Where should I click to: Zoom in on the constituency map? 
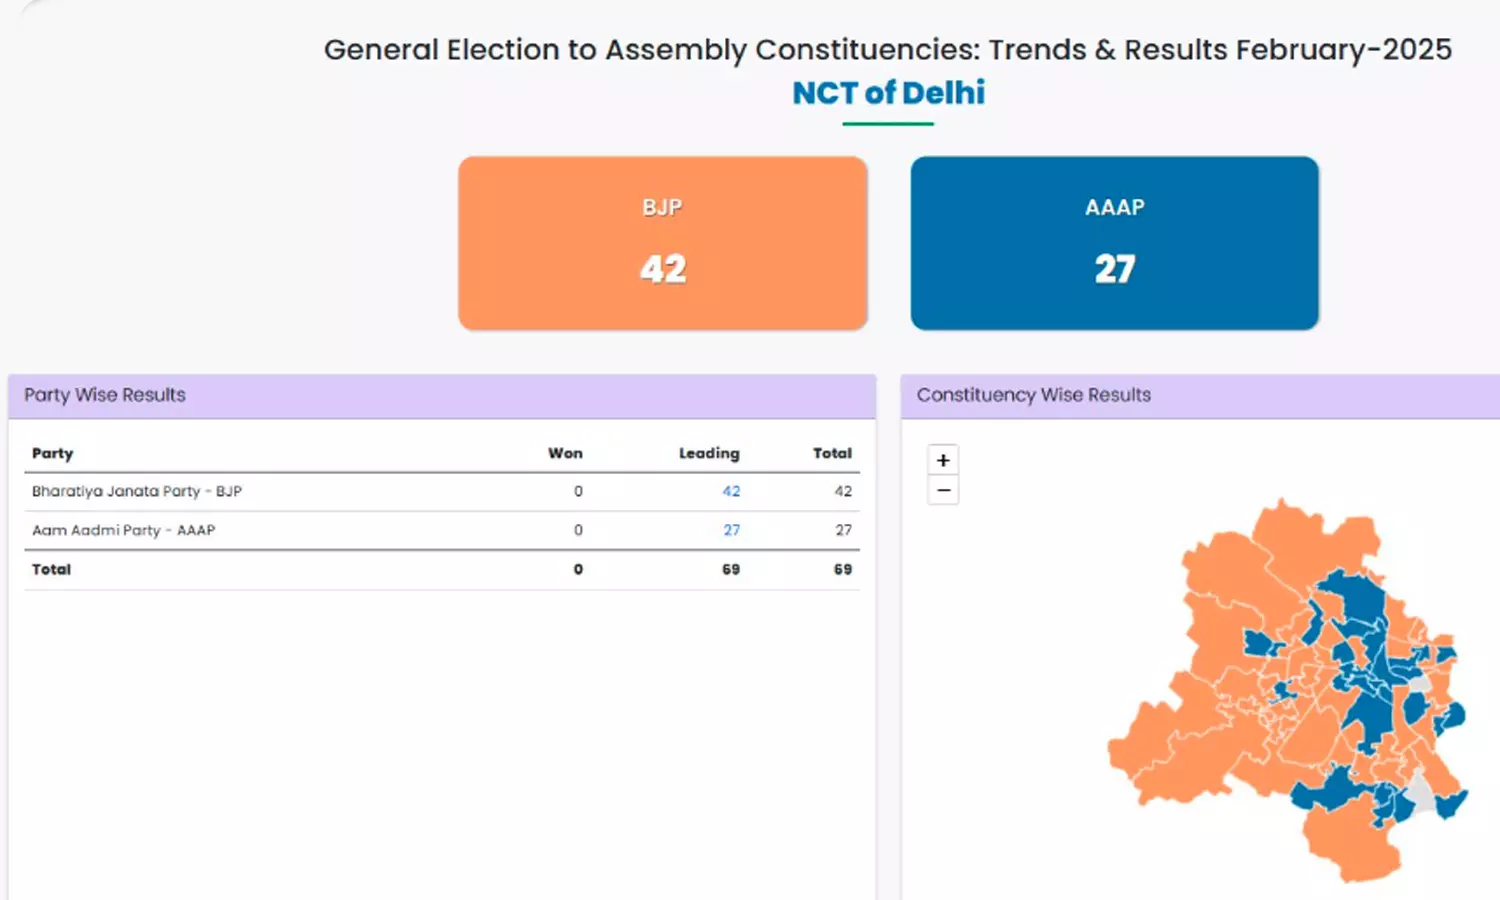pyautogui.click(x=943, y=460)
